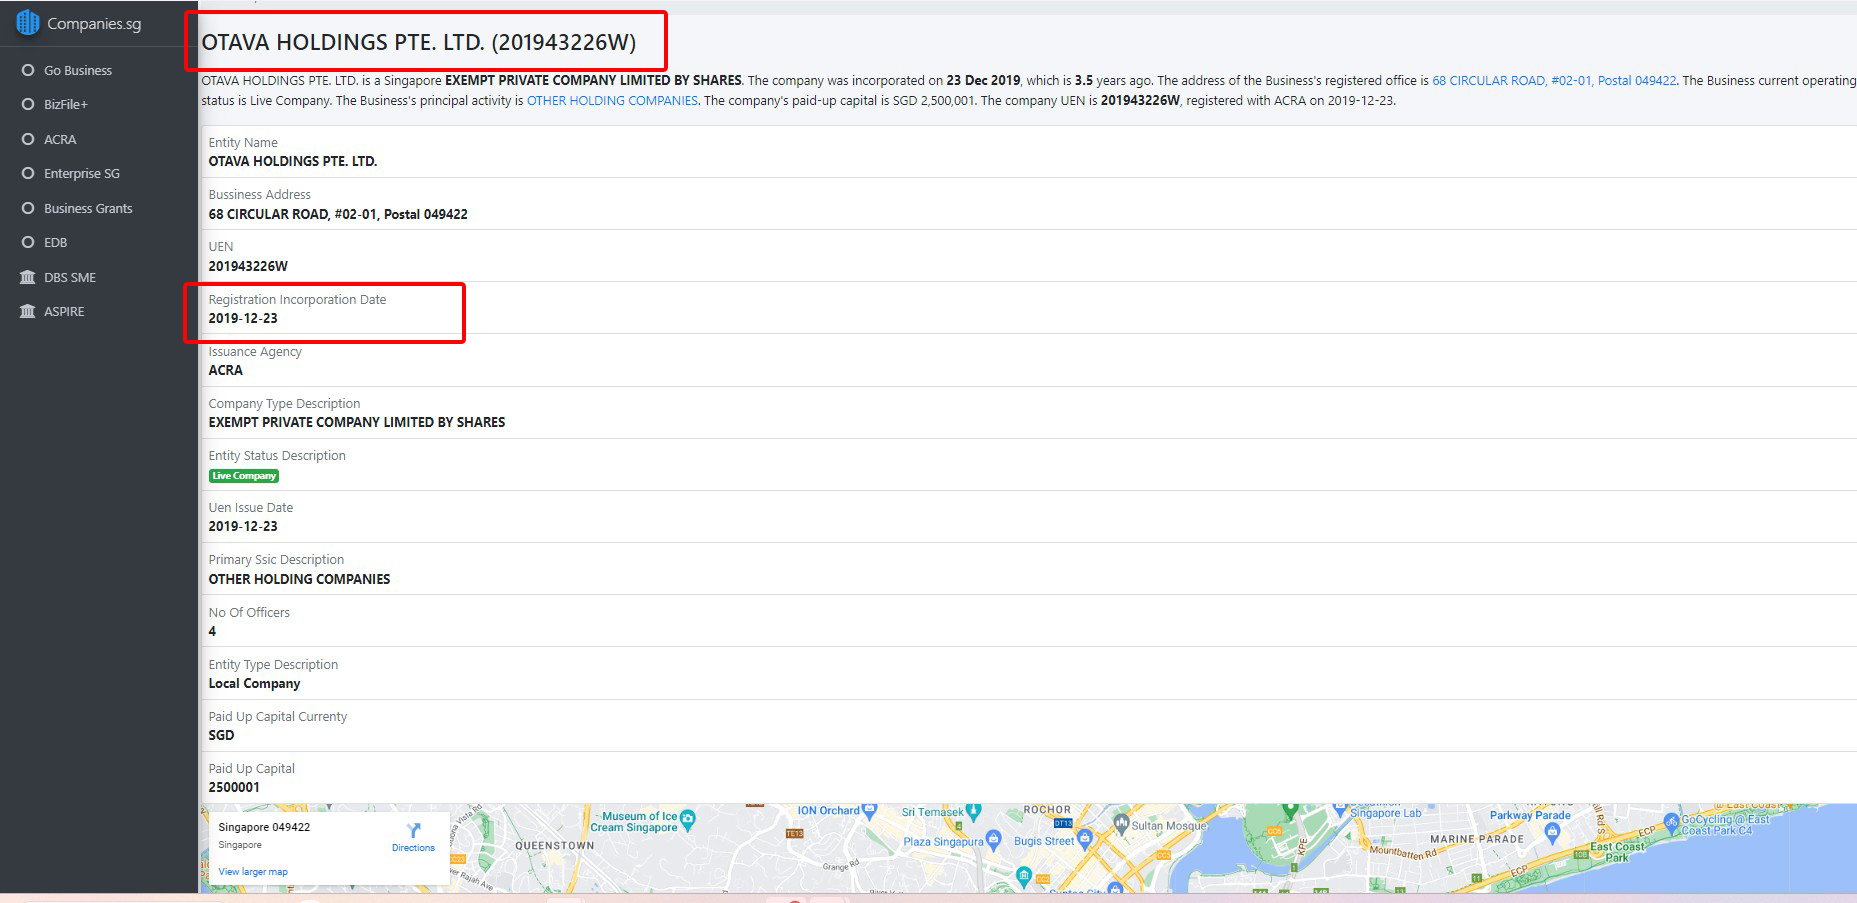Open Business Grants sidebar entry

point(88,208)
